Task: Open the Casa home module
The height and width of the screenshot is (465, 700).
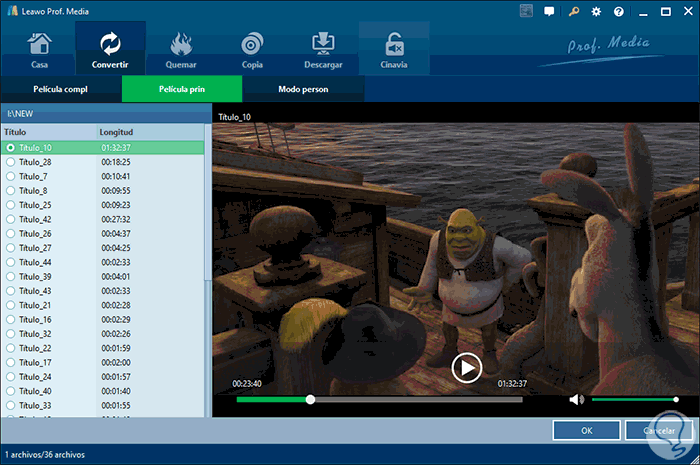Action: [39, 50]
